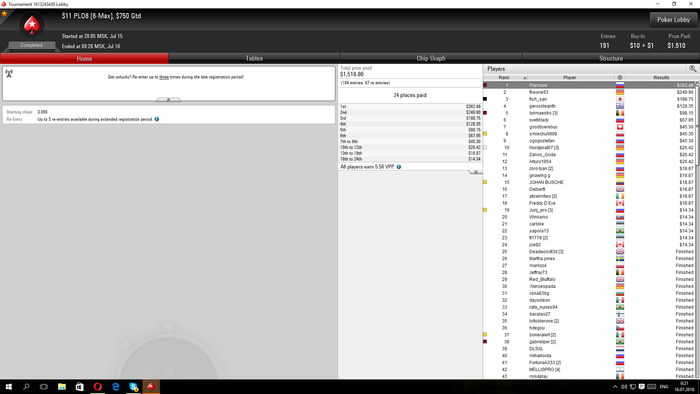Open the volume icon in system tray
Viewport: 700px width, 394px height.
(624, 387)
